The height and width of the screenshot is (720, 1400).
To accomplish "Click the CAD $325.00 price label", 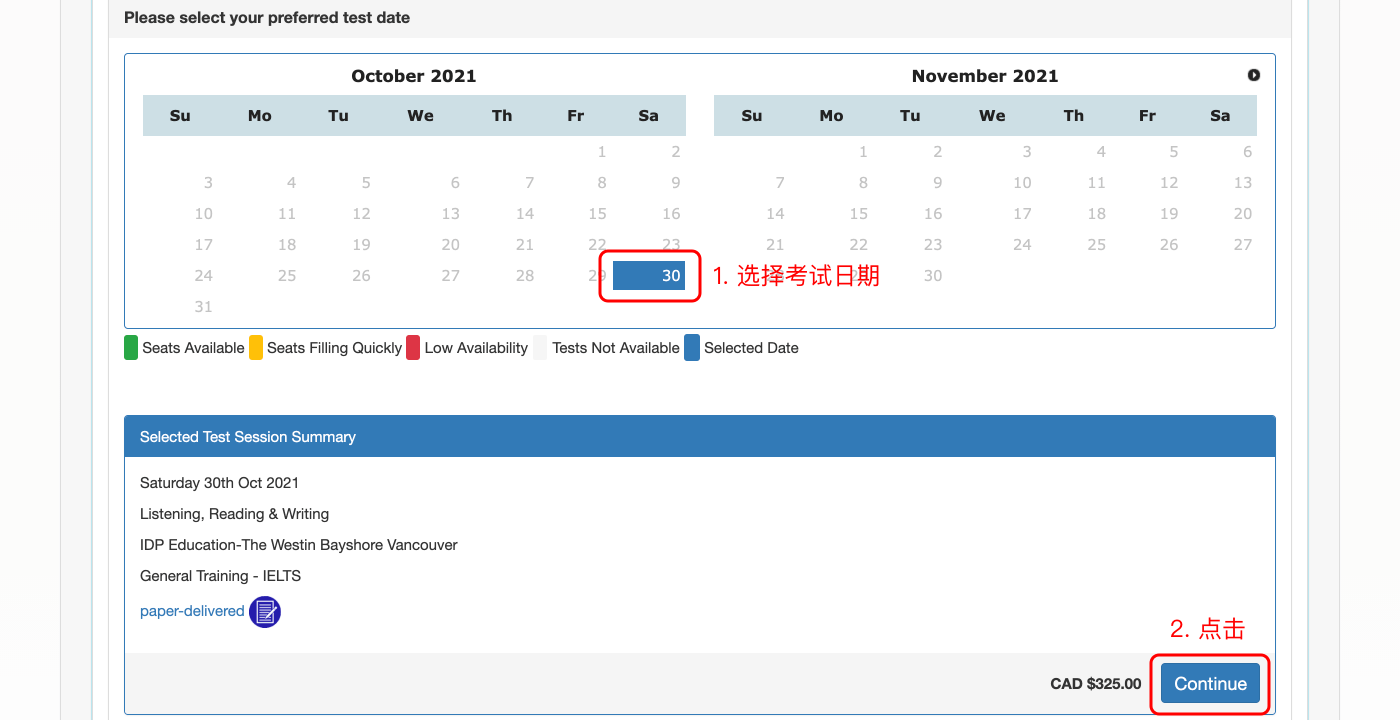I will (1095, 684).
